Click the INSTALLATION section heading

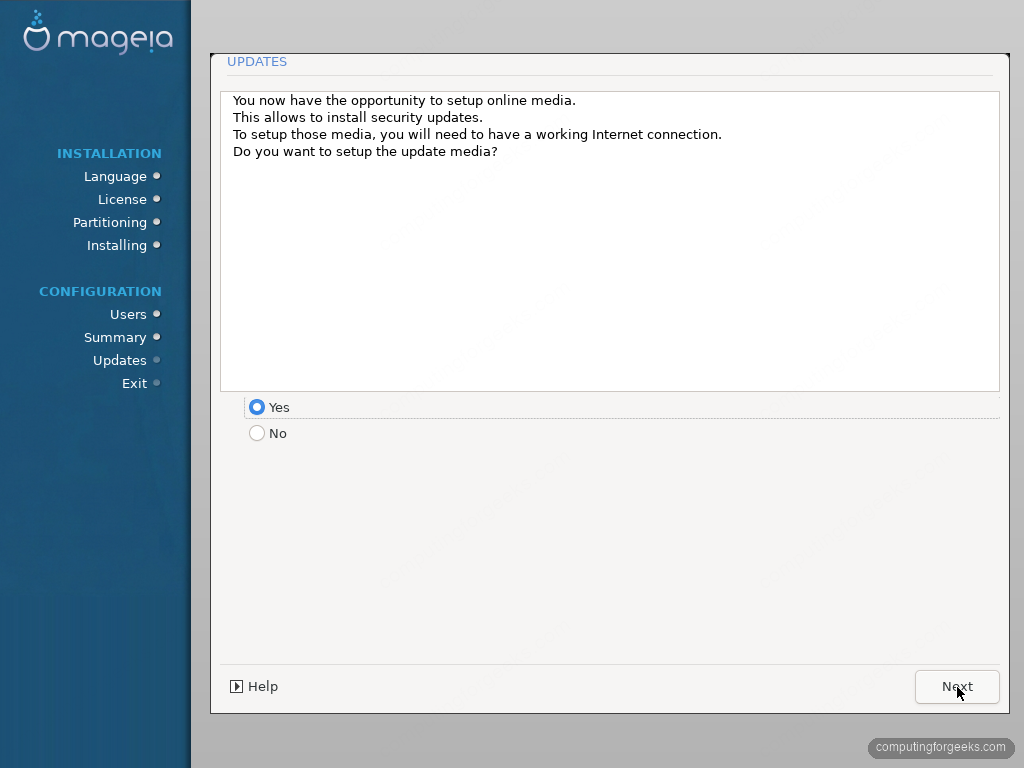[109, 153]
